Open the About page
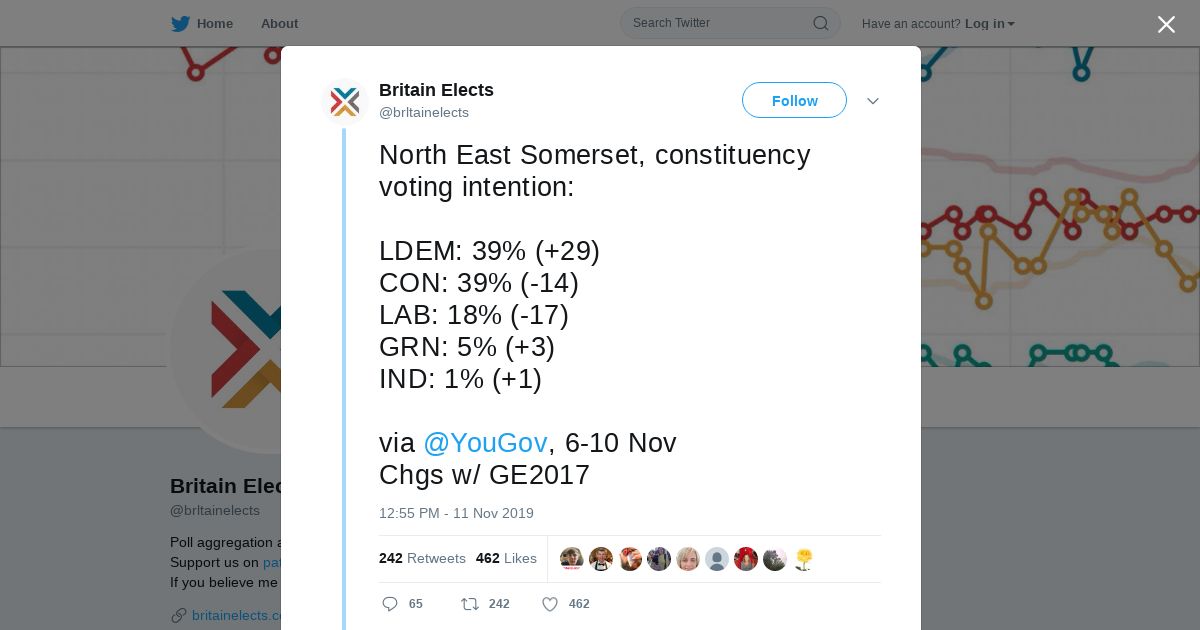 tap(279, 24)
